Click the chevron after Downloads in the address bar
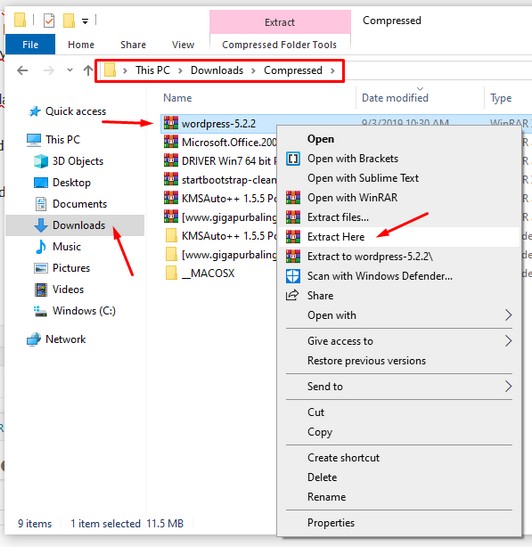The height and width of the screenshot is (547, 532). [x=254, y=71]
